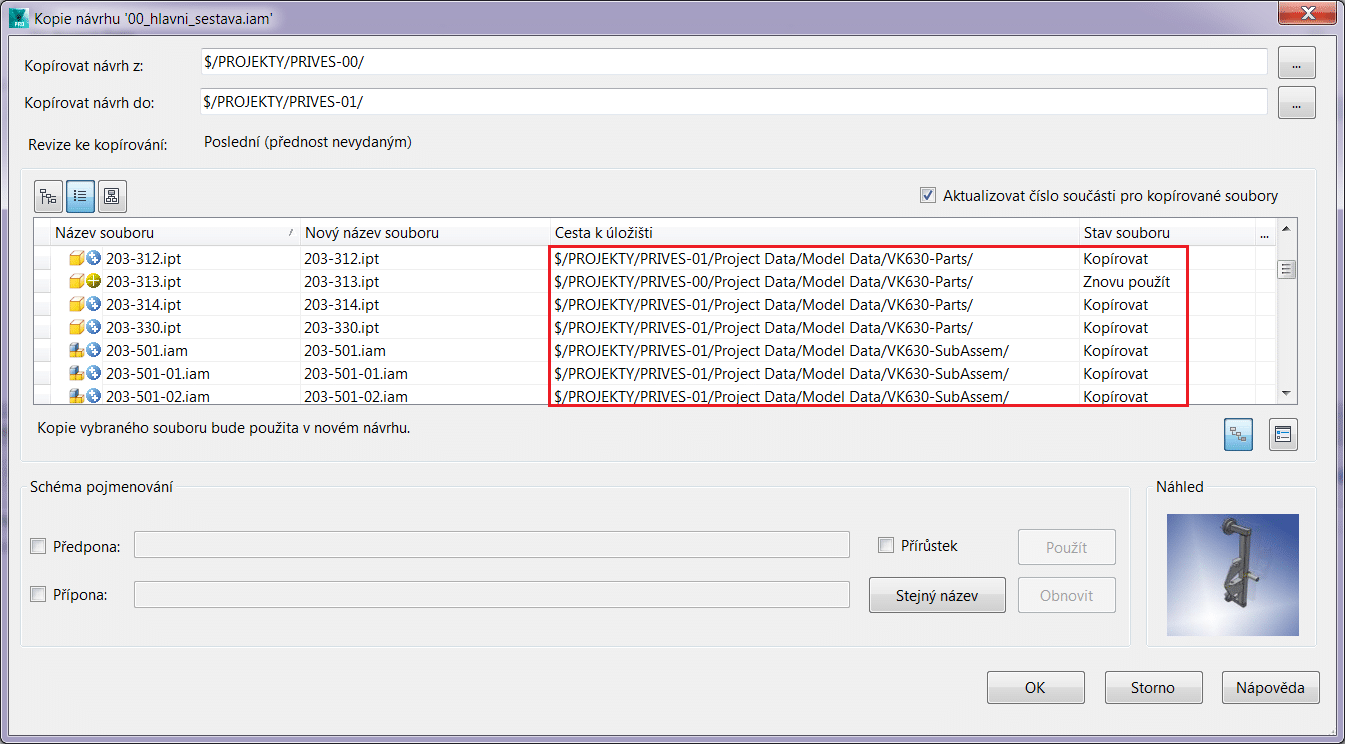Click the Kopírovat návrh z path field

[x=734, y=62]
